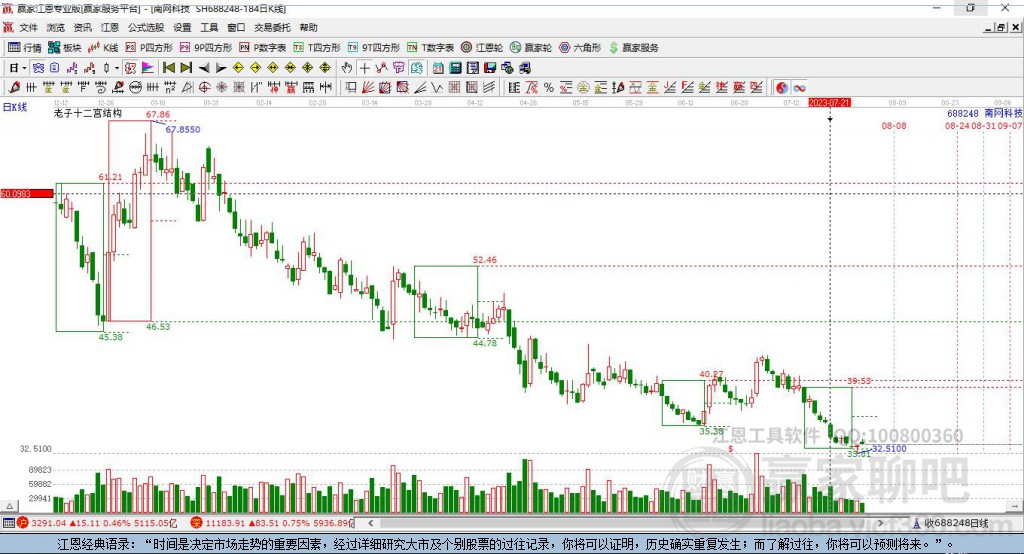The height and width of the screenshot is (554, 1024).
Task: Open the 工具 menu
Action: (x=209, y=27)
